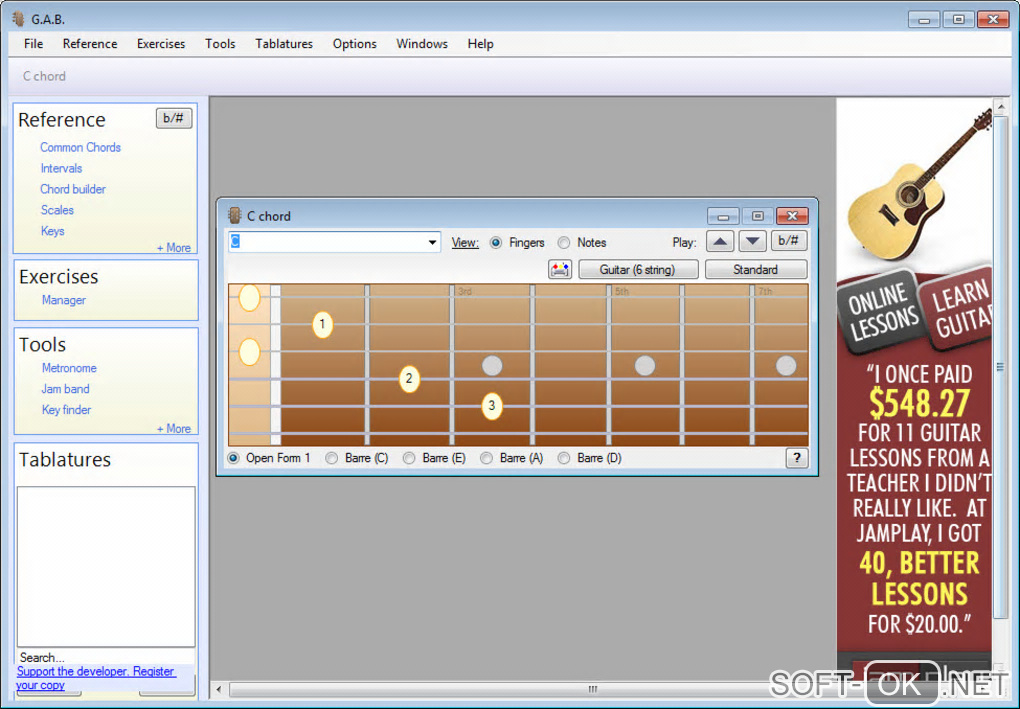Open the Tablatures menu

tap(284, 44)
